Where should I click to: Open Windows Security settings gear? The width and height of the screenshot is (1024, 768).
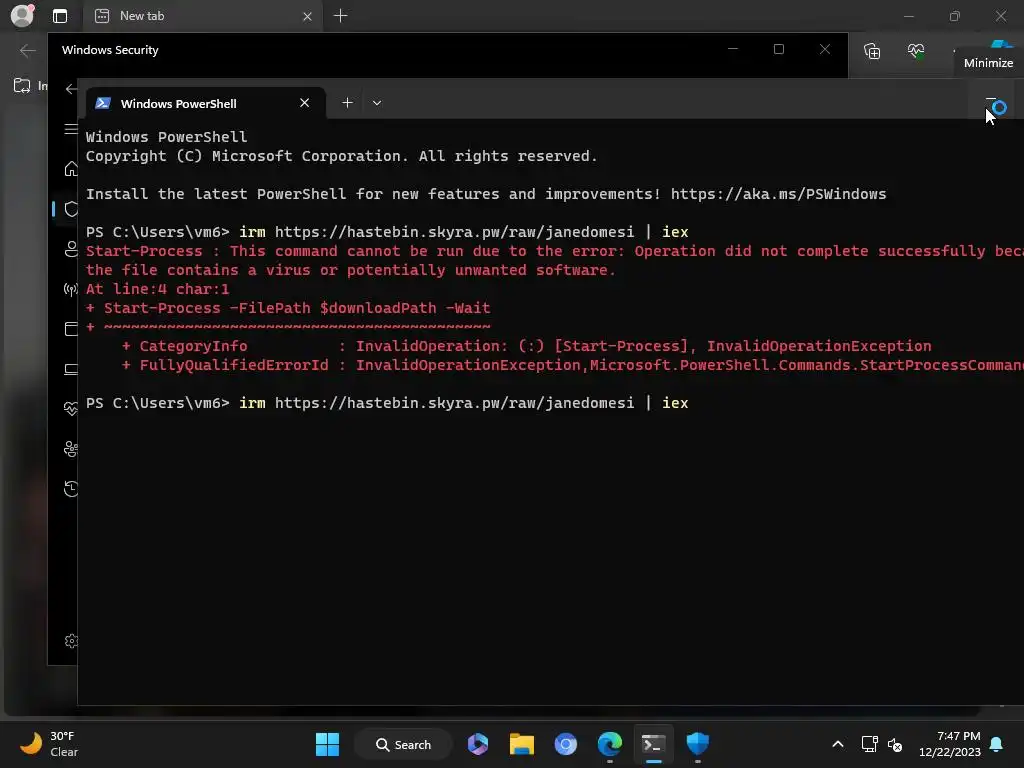point(71,641)
